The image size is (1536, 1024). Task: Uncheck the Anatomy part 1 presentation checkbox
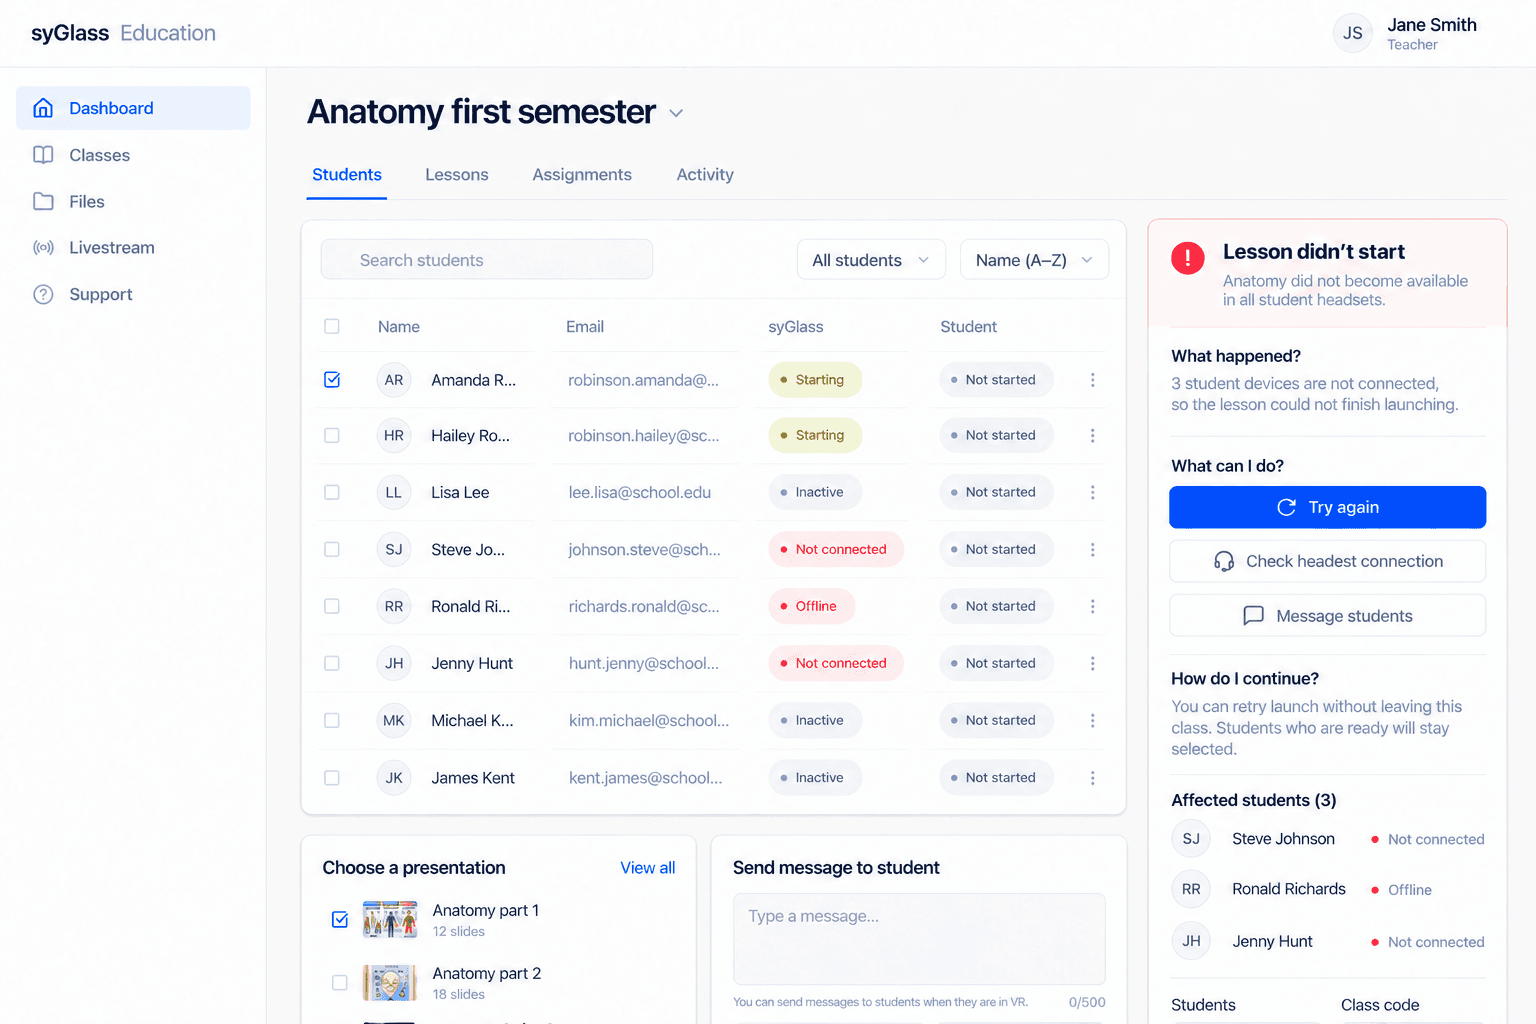click(340, 919)
